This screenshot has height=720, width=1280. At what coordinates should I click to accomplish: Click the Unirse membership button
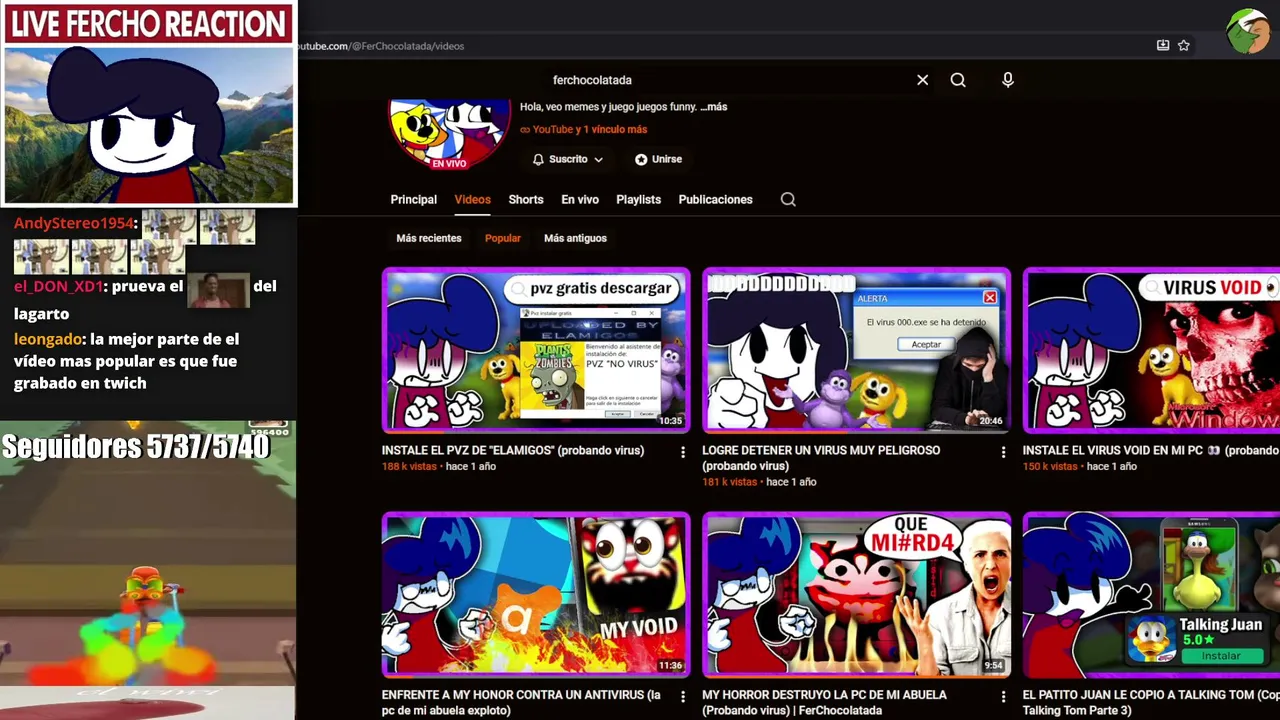tap(658, 159)
